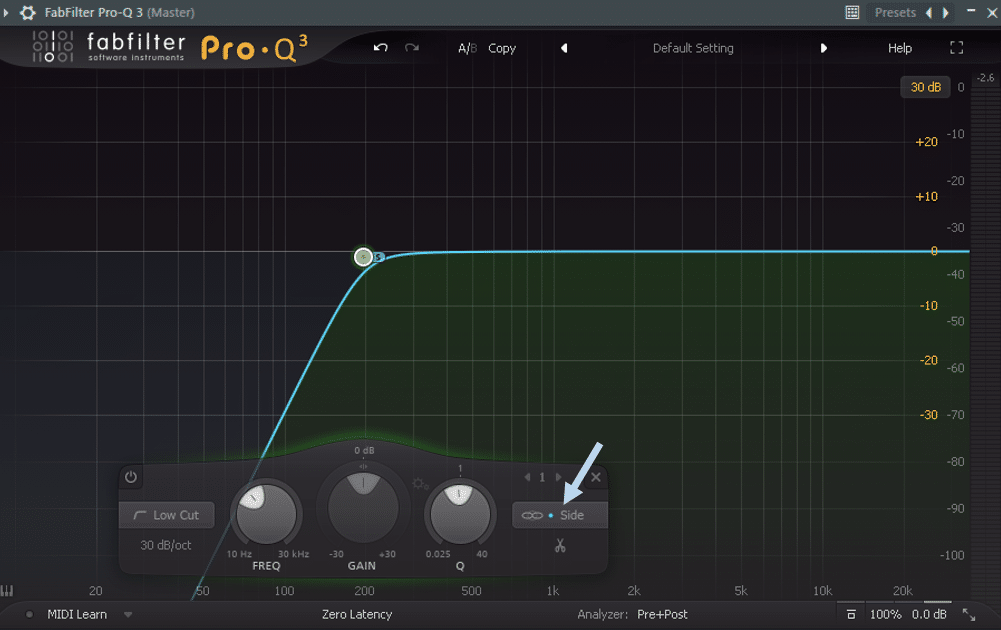The width and height of the screenshot is (1001, 630).
Task: Delete band 1 with the X button
Action: click(x=596, y=477)
